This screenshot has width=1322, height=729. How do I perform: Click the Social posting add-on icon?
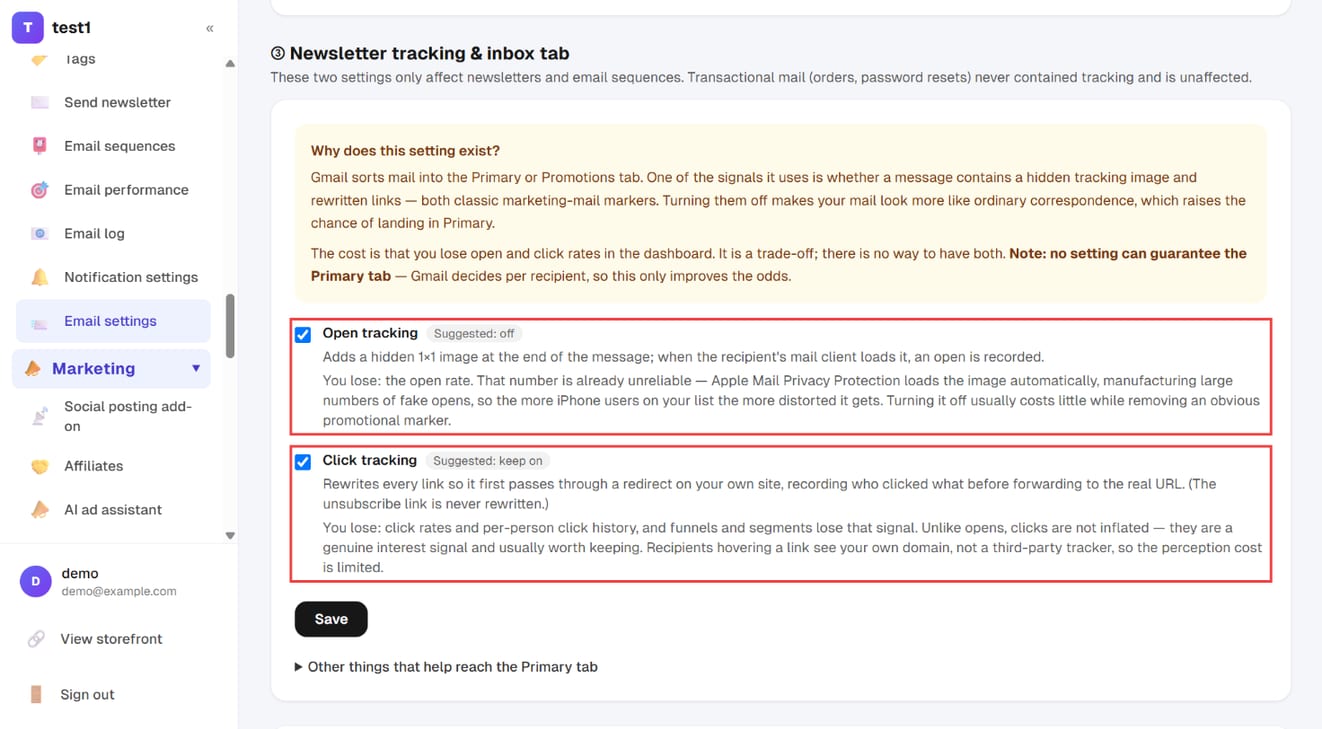(39, 416)
